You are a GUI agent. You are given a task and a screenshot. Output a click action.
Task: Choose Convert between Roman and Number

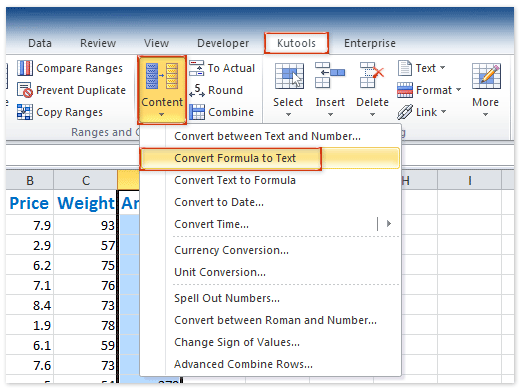270,320
